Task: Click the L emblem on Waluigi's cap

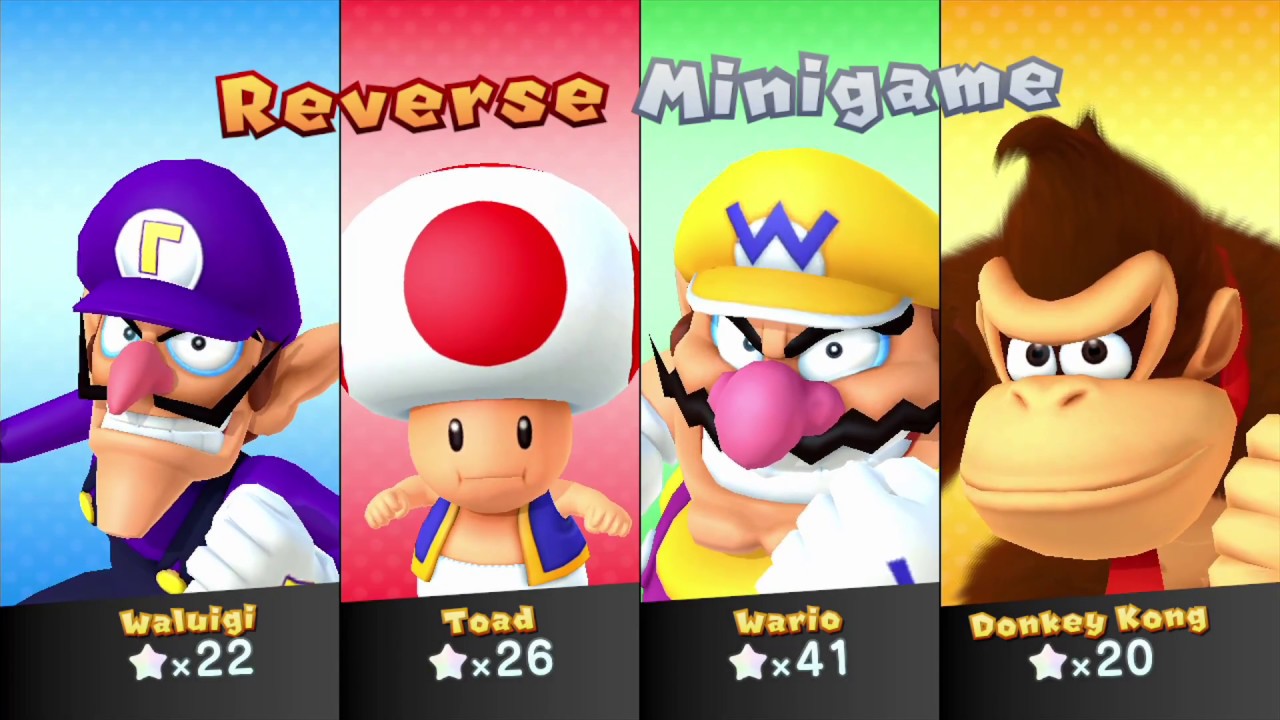Action: [160, 245]
